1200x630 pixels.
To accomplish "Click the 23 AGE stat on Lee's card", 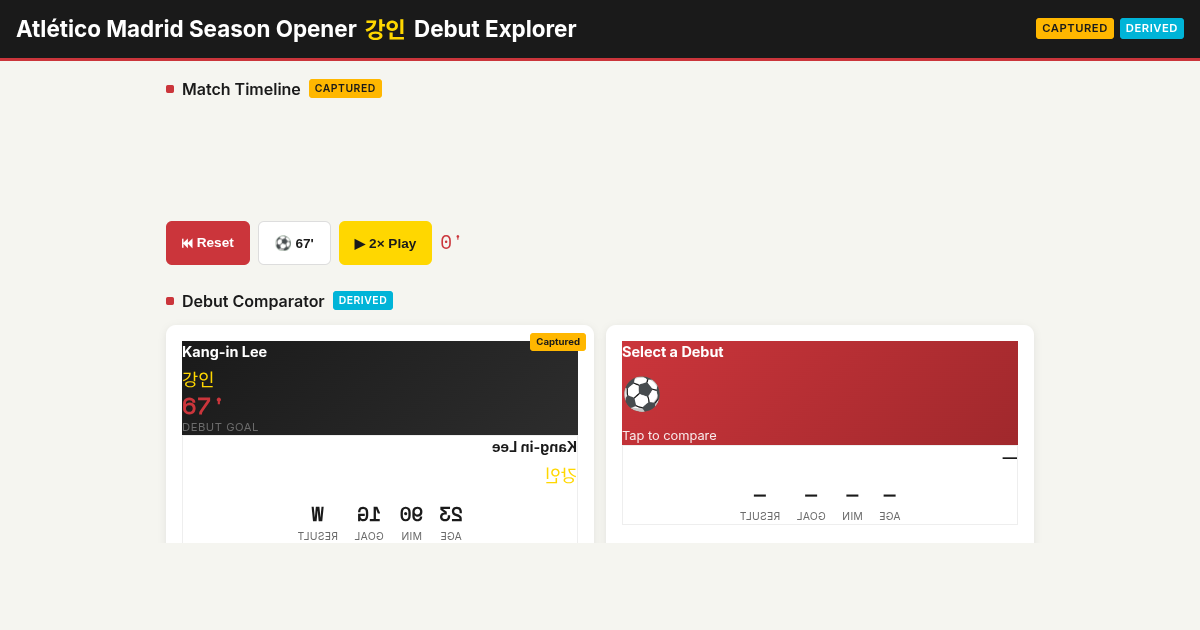I will 451,521.
